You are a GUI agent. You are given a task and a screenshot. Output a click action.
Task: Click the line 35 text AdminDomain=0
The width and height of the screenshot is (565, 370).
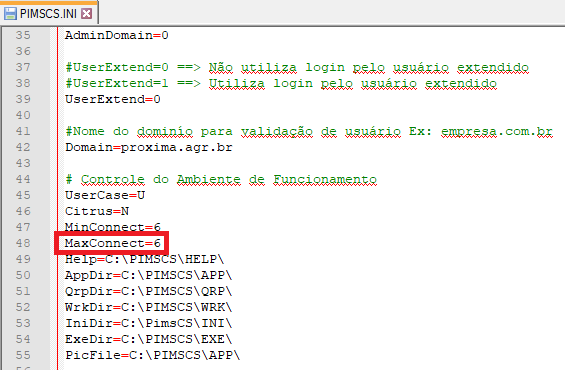click(x=117, y=35)
